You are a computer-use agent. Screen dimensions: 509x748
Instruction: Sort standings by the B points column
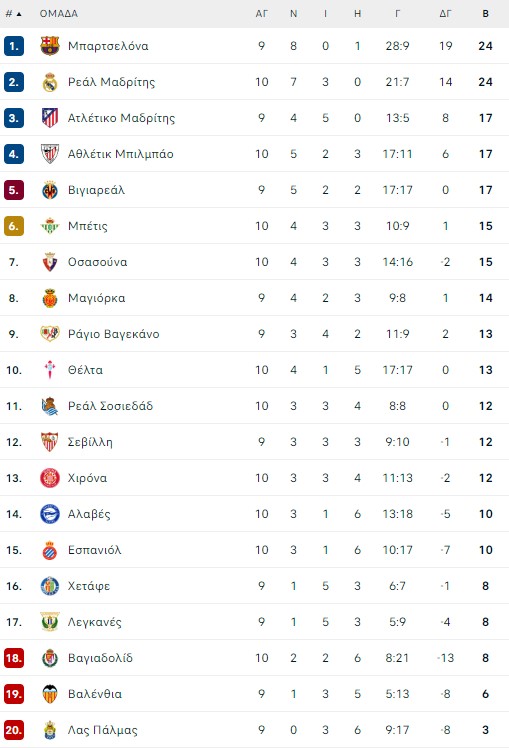point(485,14)
